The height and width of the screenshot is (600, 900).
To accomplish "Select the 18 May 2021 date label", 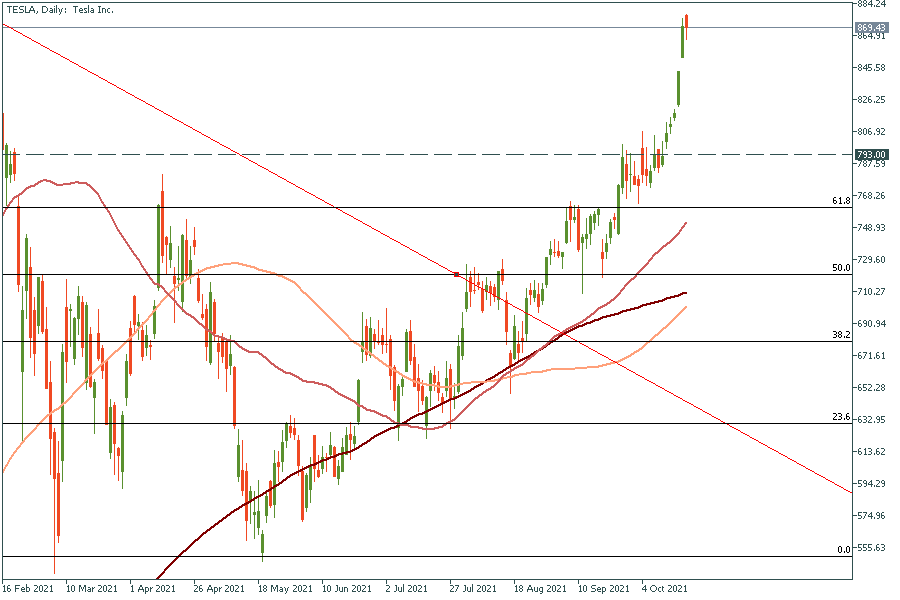I will (x=281, y=589).
